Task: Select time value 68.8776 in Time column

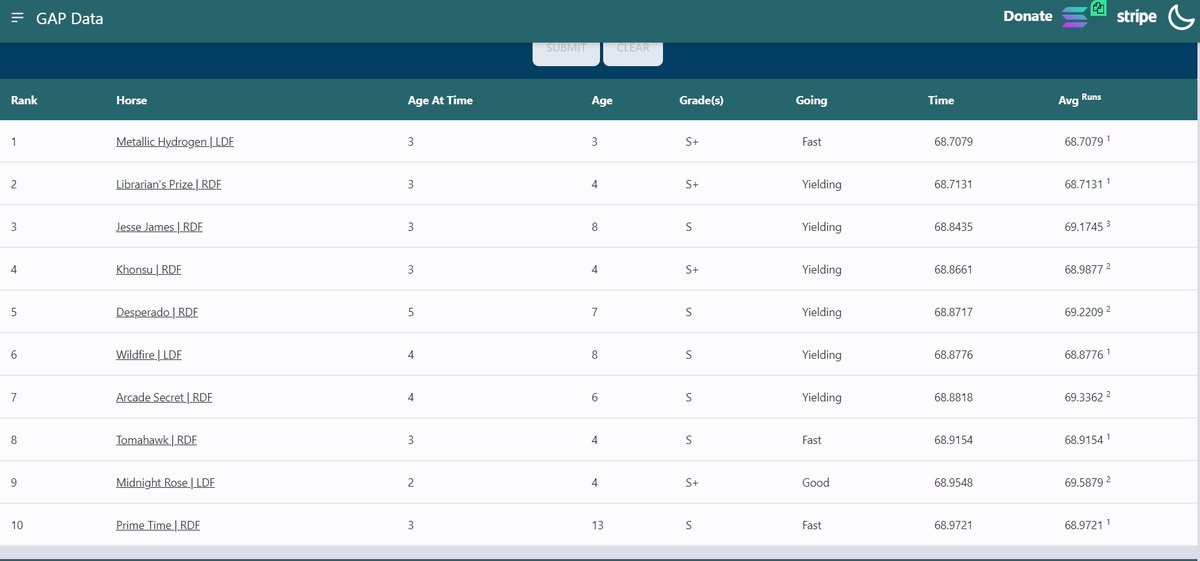Action: [953, 355]
